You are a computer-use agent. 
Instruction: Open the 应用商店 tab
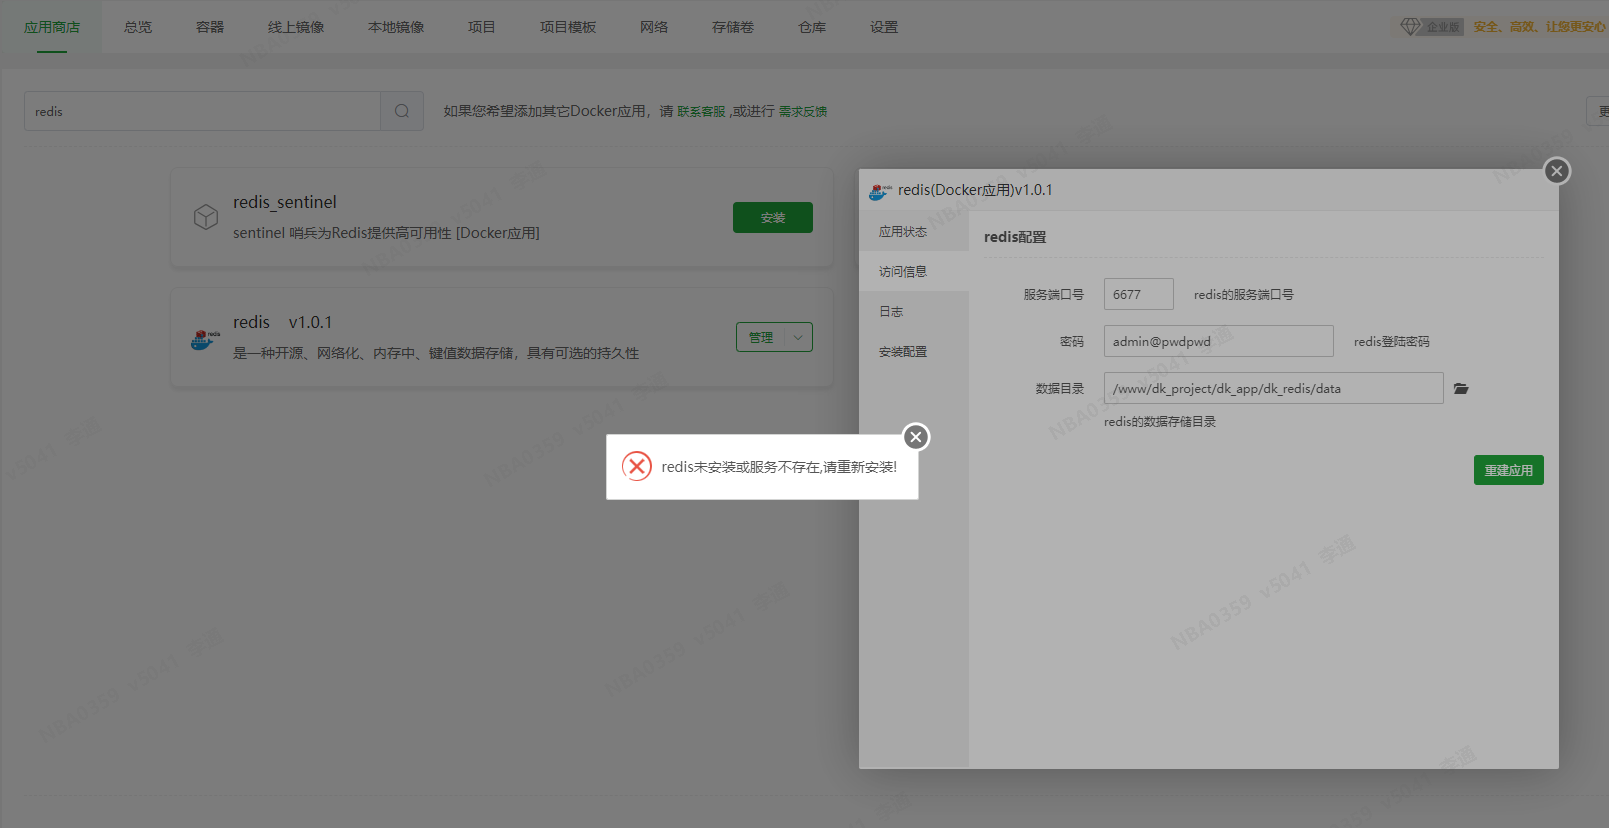pos(52,27)
